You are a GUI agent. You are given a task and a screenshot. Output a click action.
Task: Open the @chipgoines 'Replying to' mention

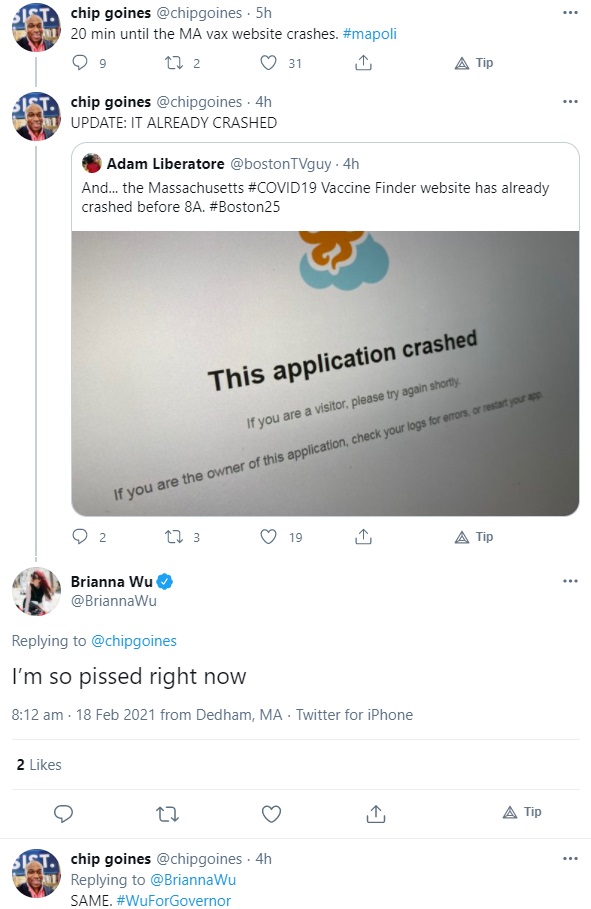coord(134,641)
